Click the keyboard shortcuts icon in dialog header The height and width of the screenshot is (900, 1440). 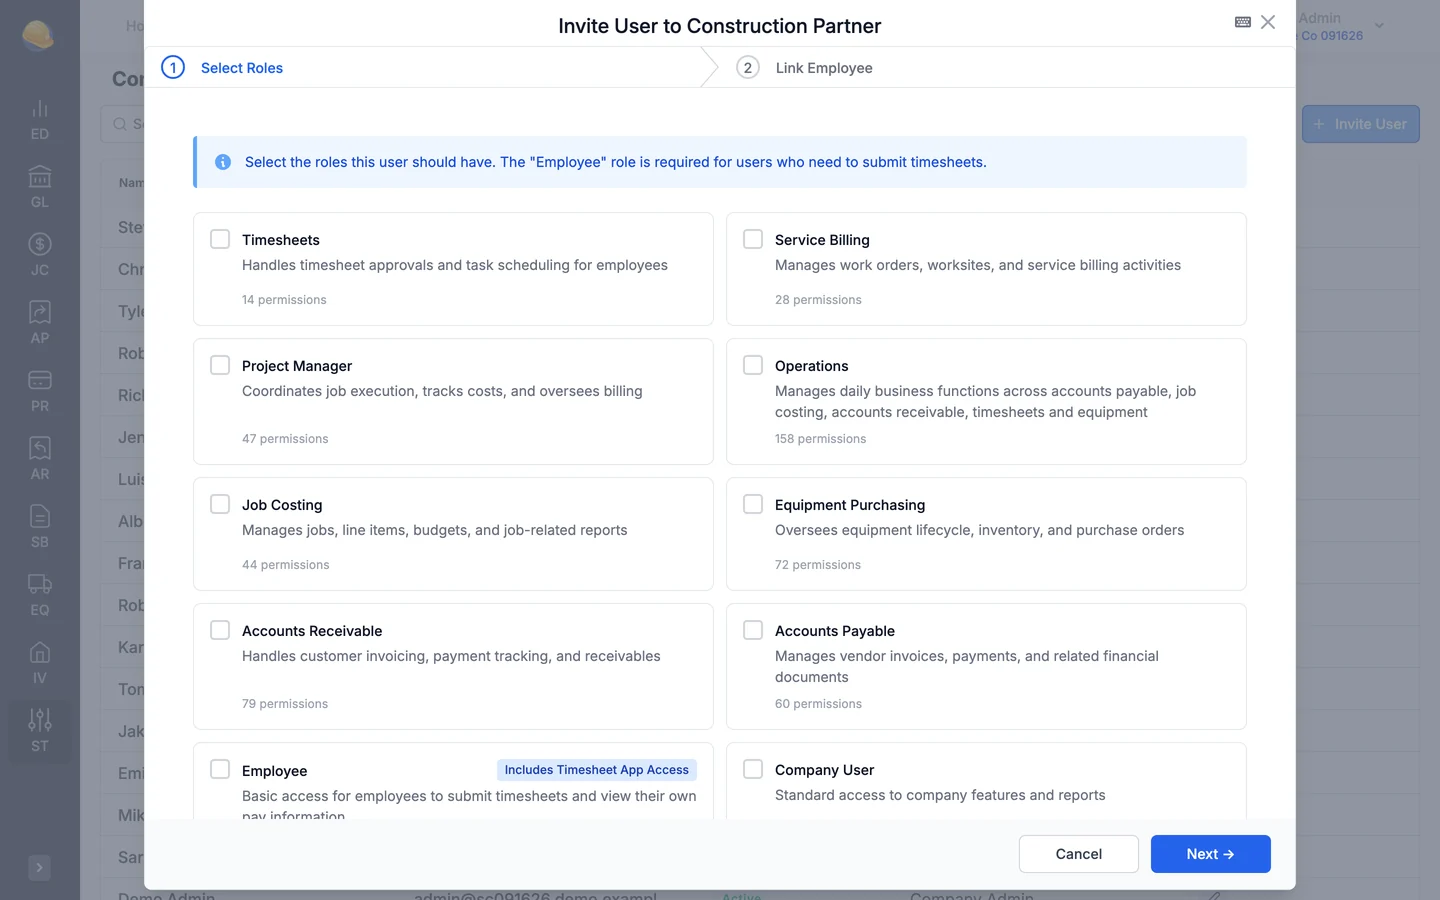pos(1243,22)
